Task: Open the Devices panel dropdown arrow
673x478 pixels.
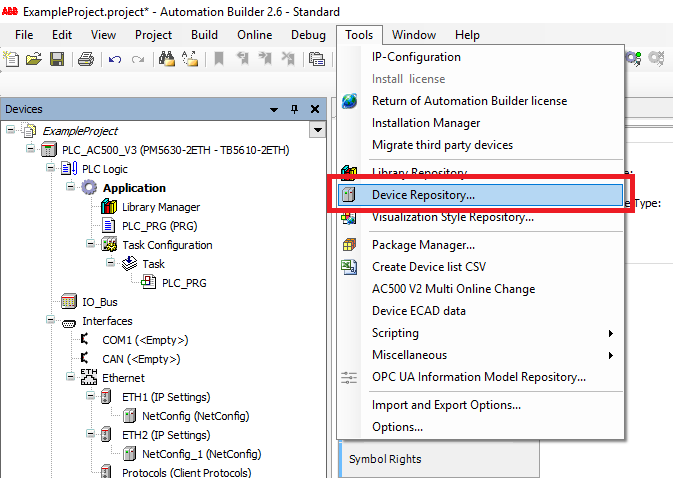Action: pyautogui.click(x=274, y=109)
